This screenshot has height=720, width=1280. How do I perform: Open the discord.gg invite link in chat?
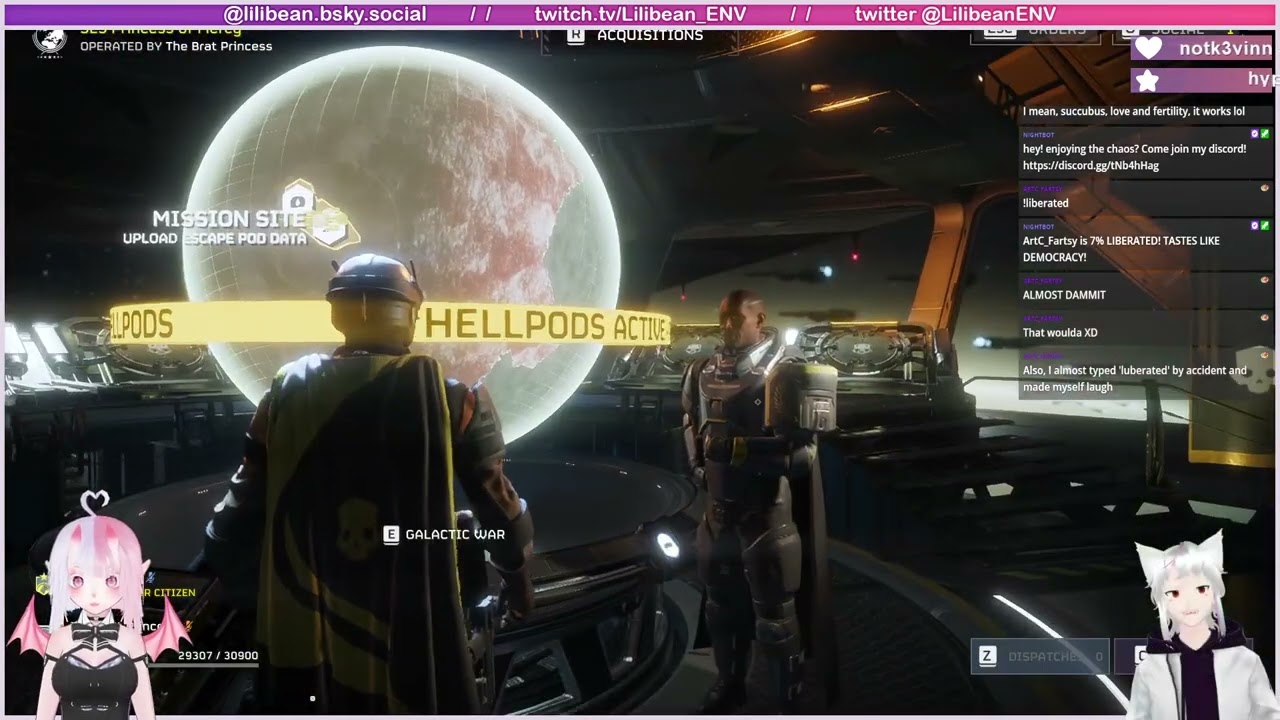click(x=1091, y=166)
